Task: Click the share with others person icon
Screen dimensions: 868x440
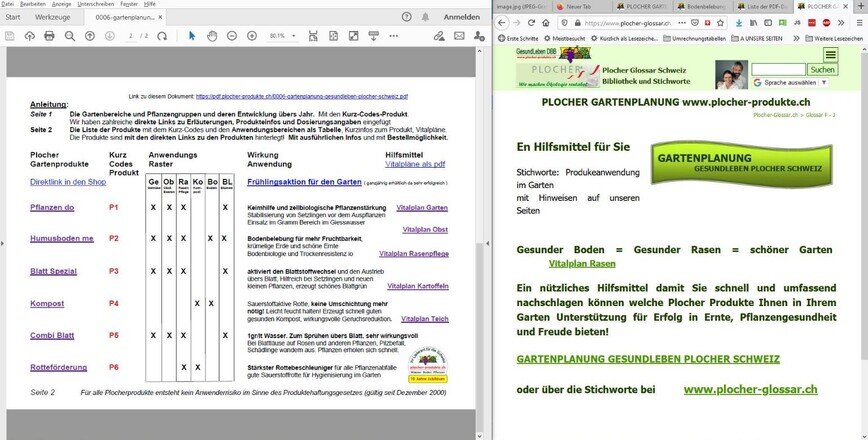Action: [479, 36]
